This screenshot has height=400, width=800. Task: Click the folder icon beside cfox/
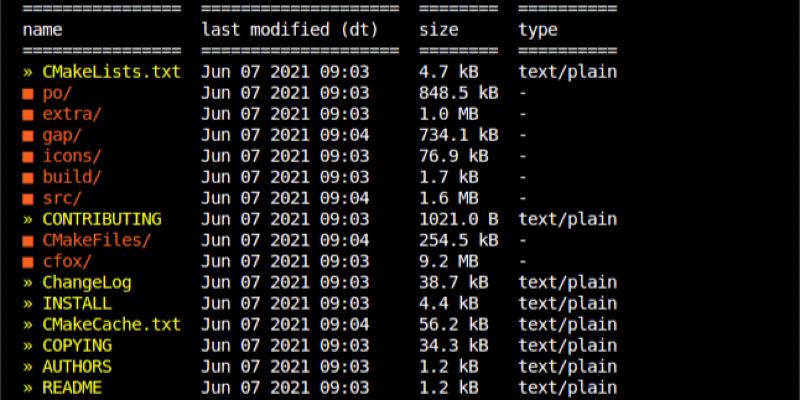coord(28,261)
